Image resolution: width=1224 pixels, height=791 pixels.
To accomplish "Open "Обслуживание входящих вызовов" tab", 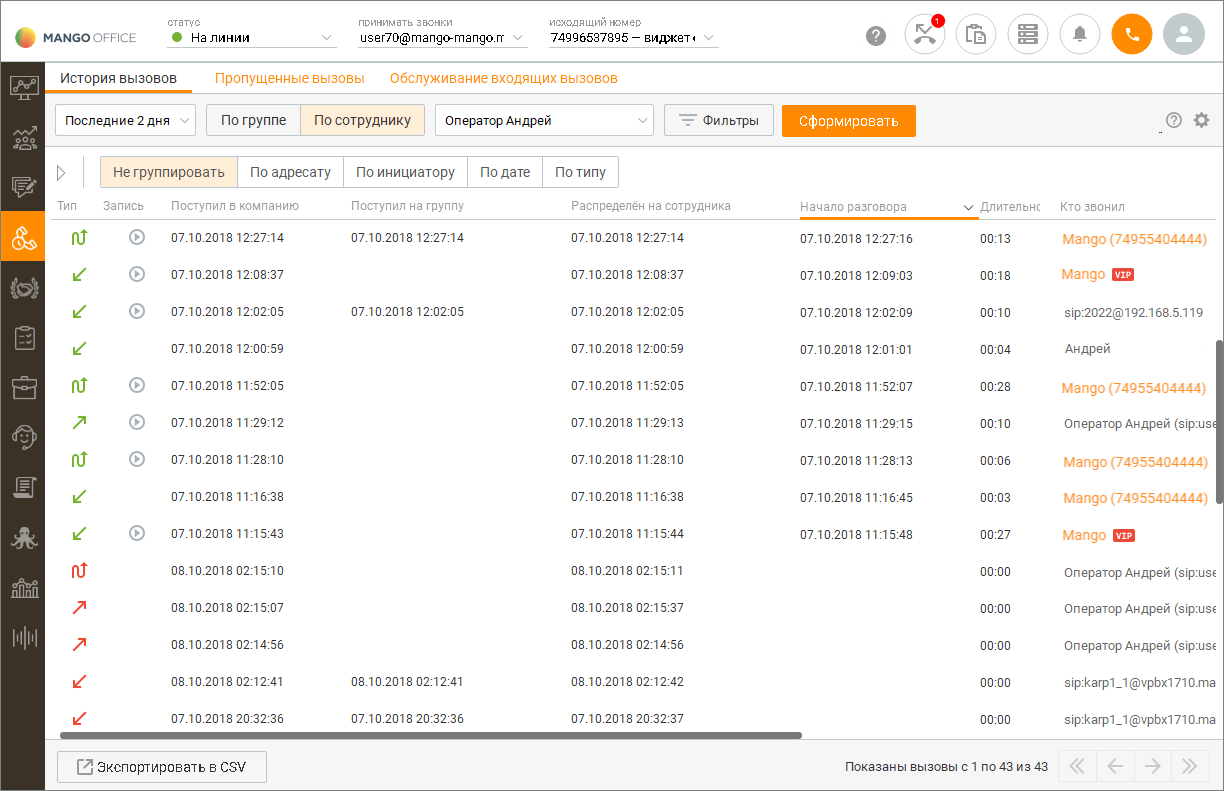I will pos(504,78).
